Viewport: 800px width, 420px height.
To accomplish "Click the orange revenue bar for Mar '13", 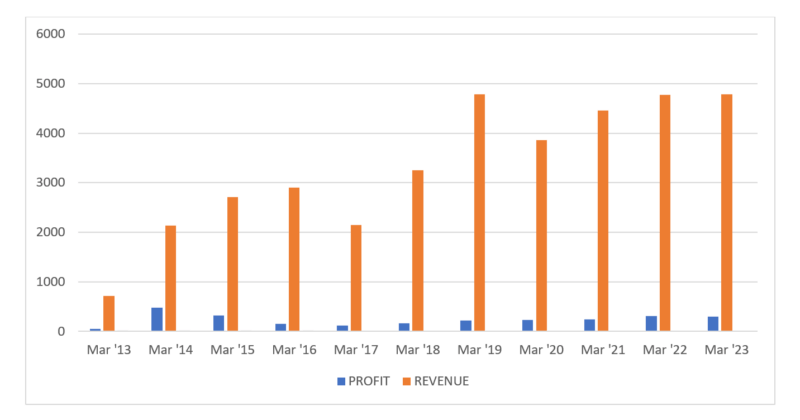I will 109,313.
